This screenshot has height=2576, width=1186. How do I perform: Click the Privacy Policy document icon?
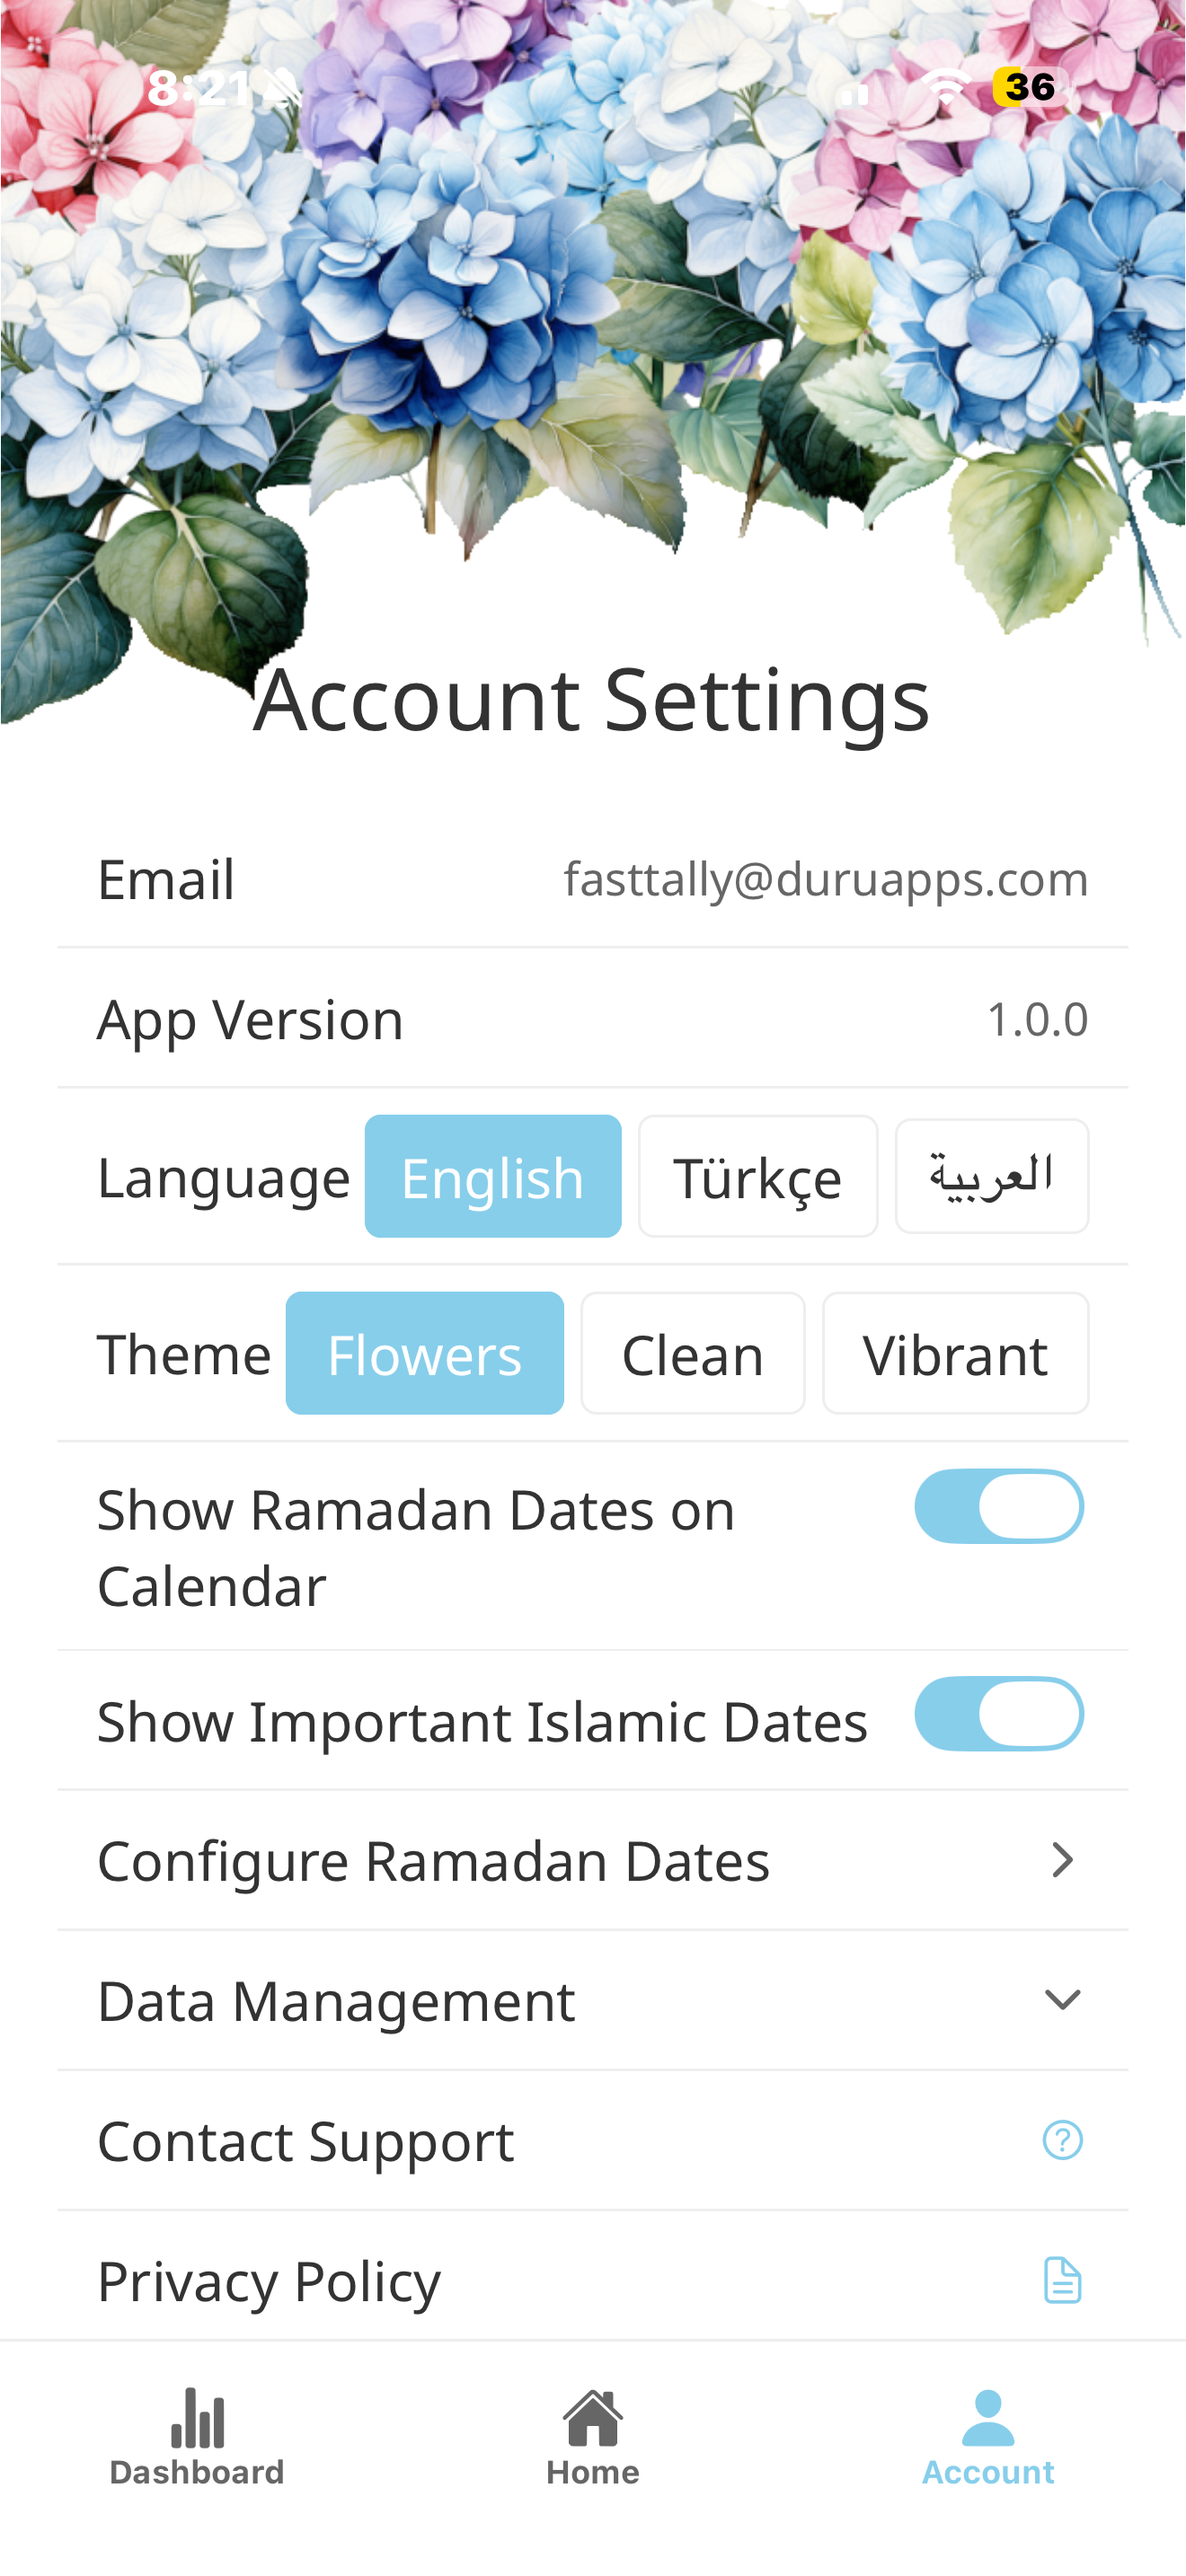(x=1062, y=2280)
